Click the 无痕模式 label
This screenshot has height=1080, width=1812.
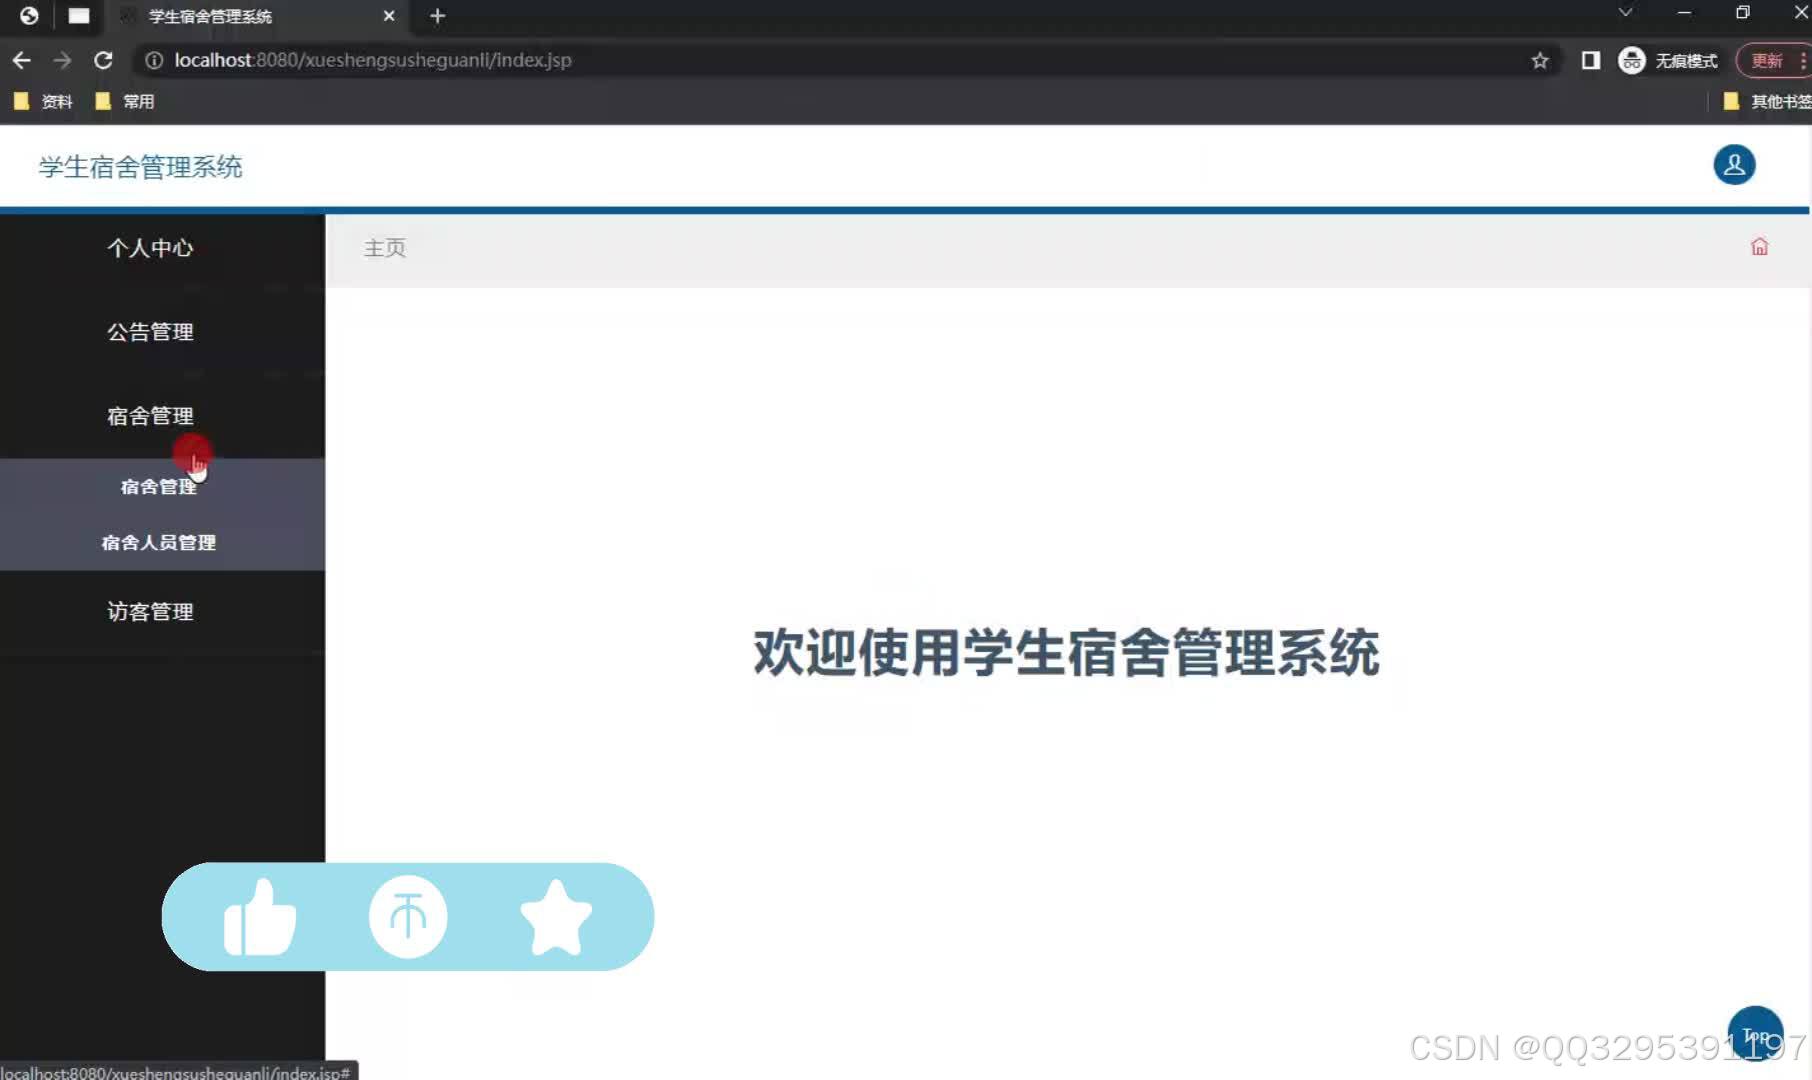[1686, 60]
